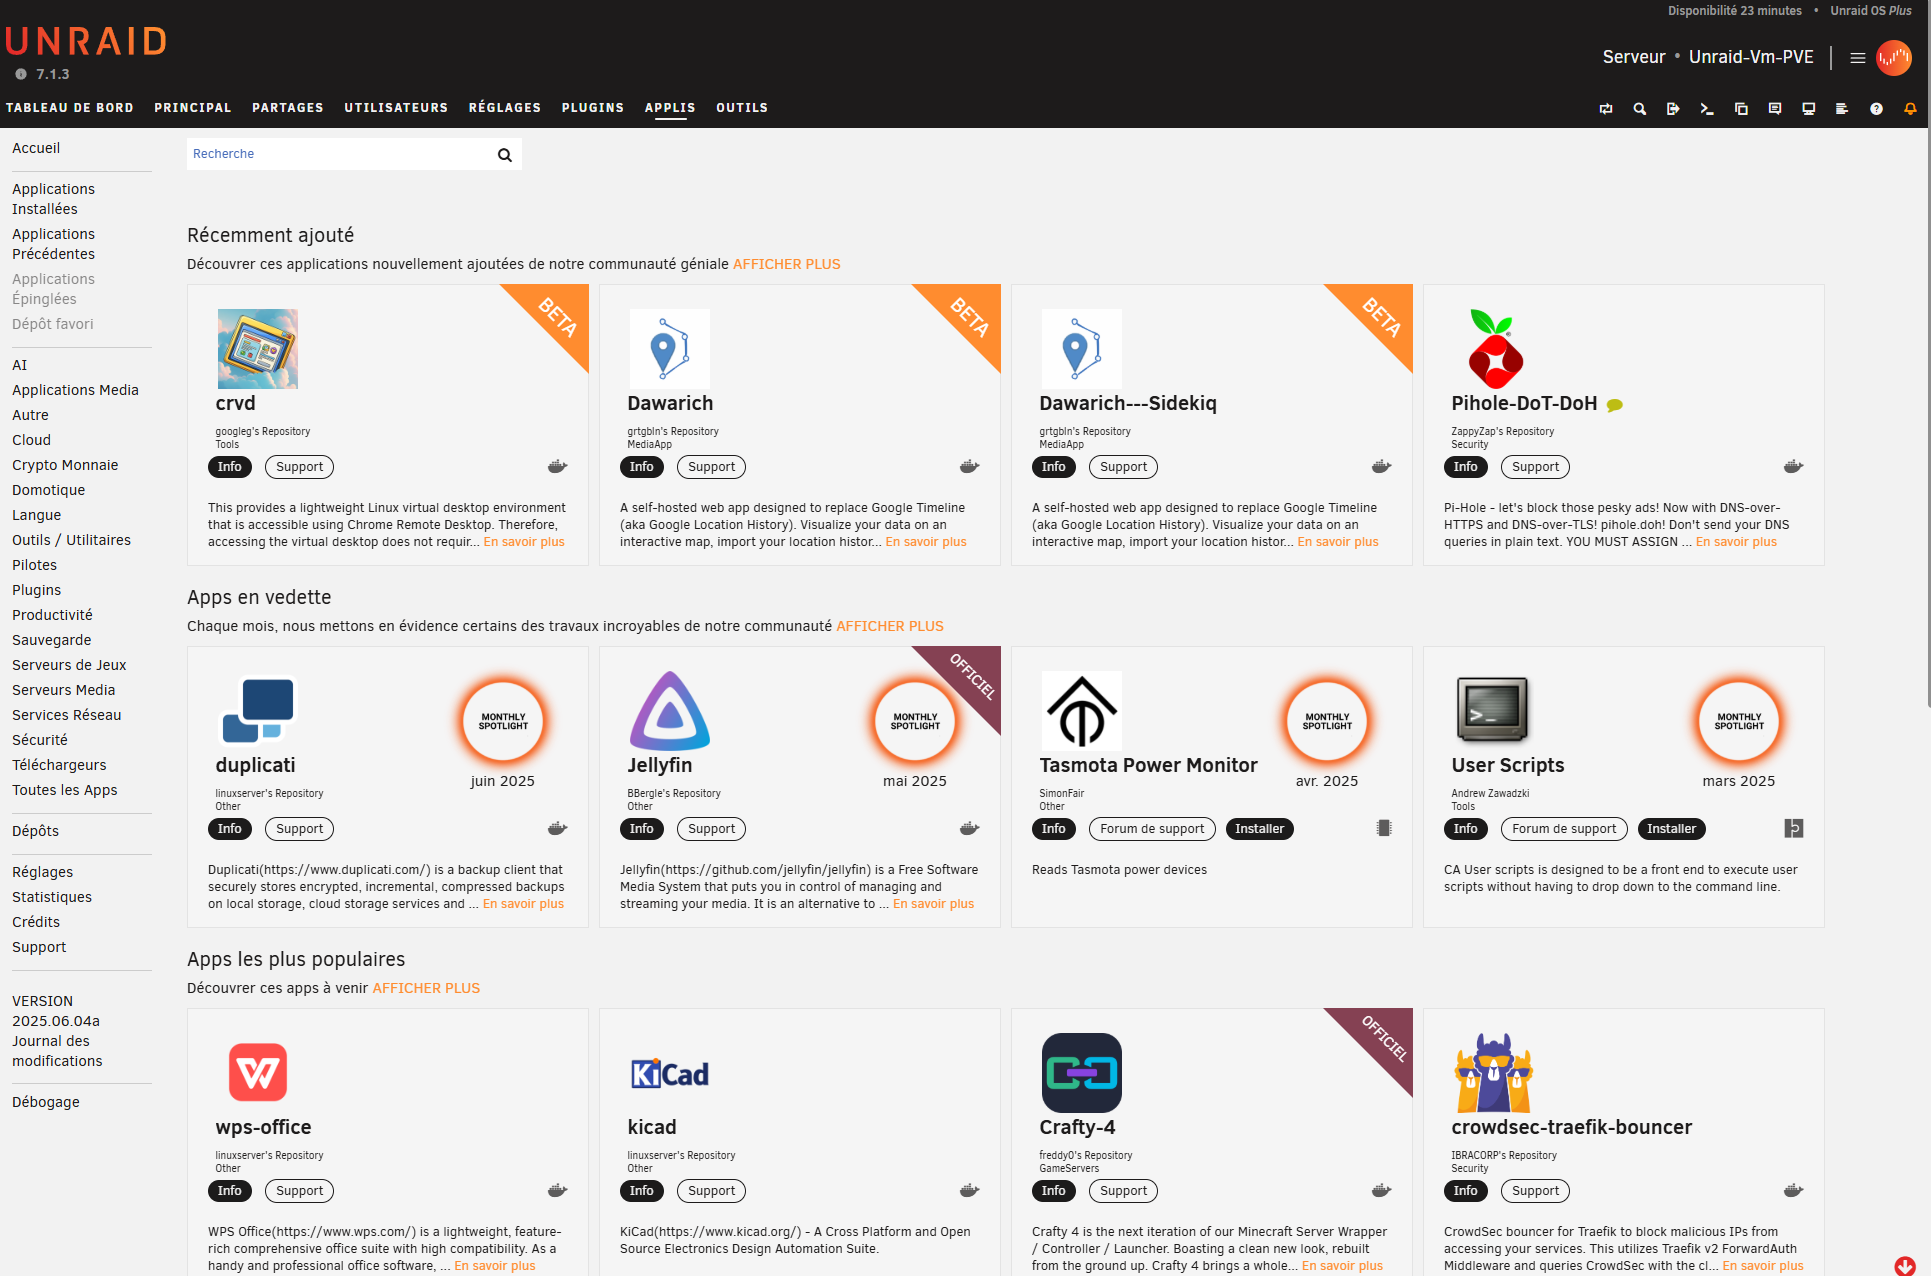Click the logout icon in toolbar
Screen dimensions: 1931x1276
(x=1673, y=109)
